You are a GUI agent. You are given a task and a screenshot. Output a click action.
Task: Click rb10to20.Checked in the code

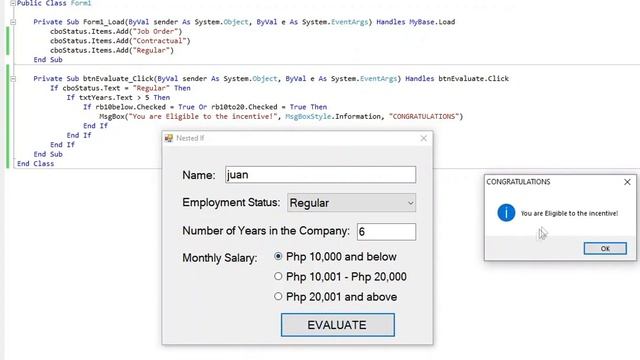tap(244, 107)
